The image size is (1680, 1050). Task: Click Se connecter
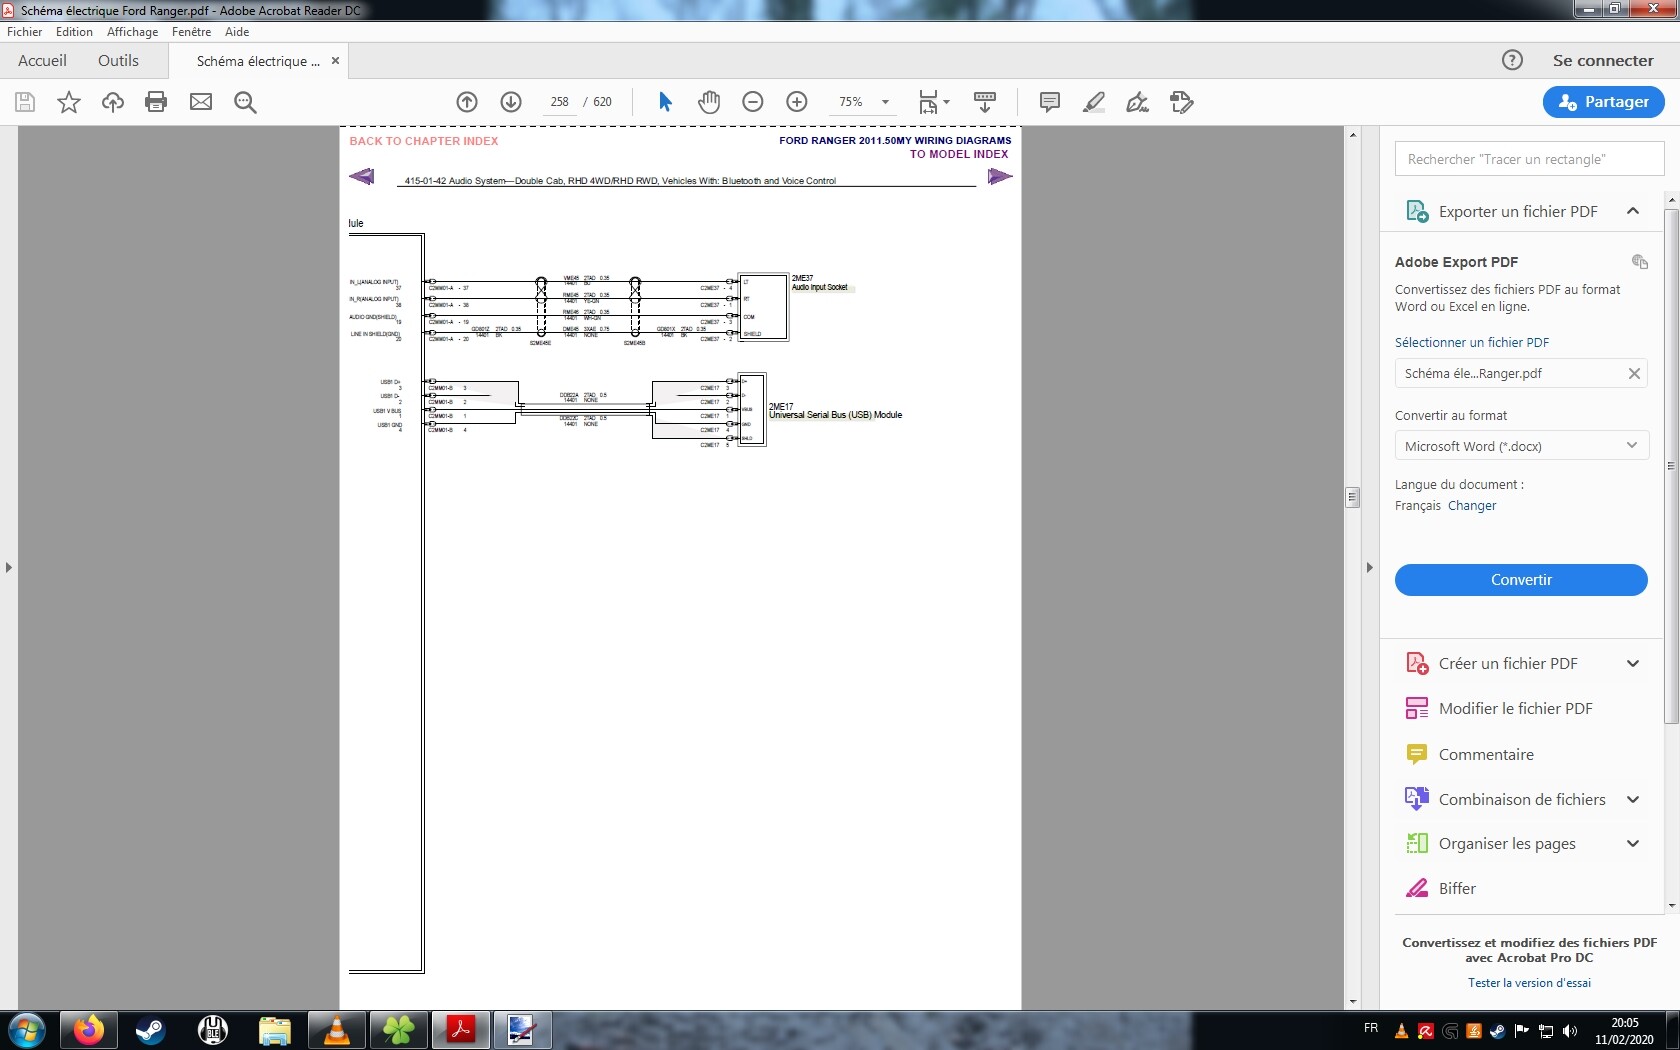pyautogui.click(x=1603, y=60)
